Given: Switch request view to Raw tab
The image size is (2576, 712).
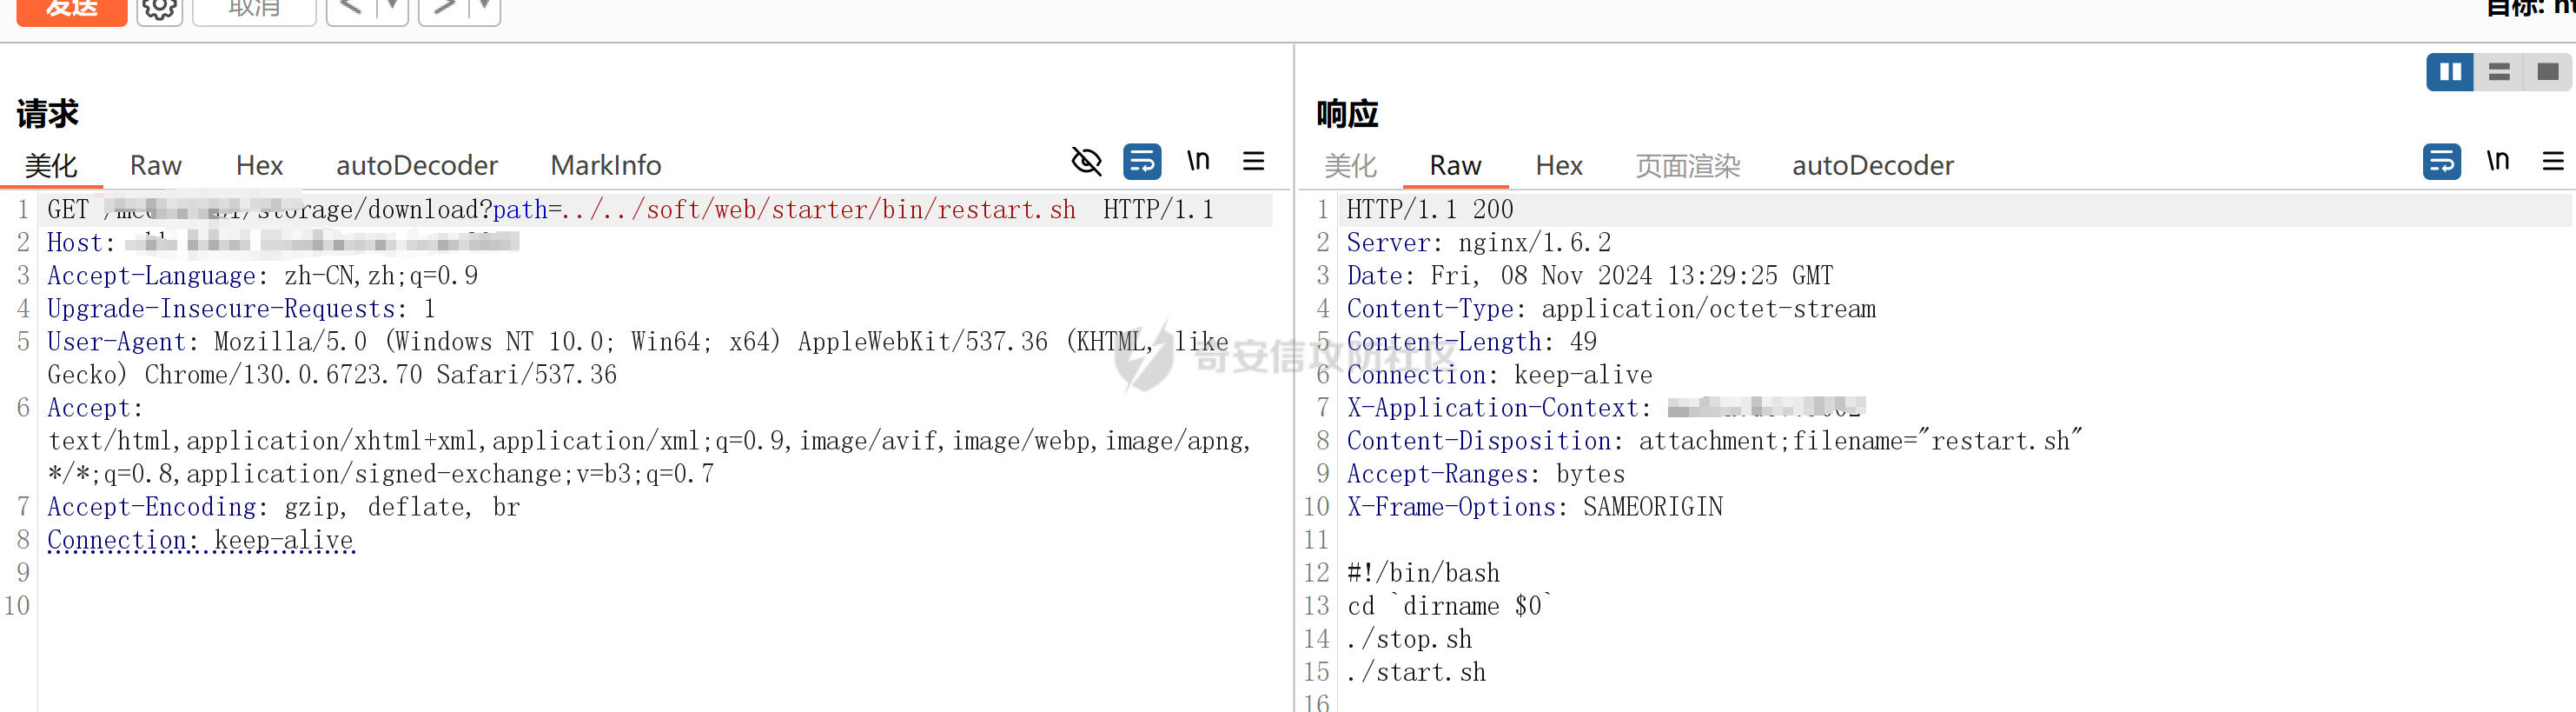Looking at the screenshot, I should pos(156,165).
